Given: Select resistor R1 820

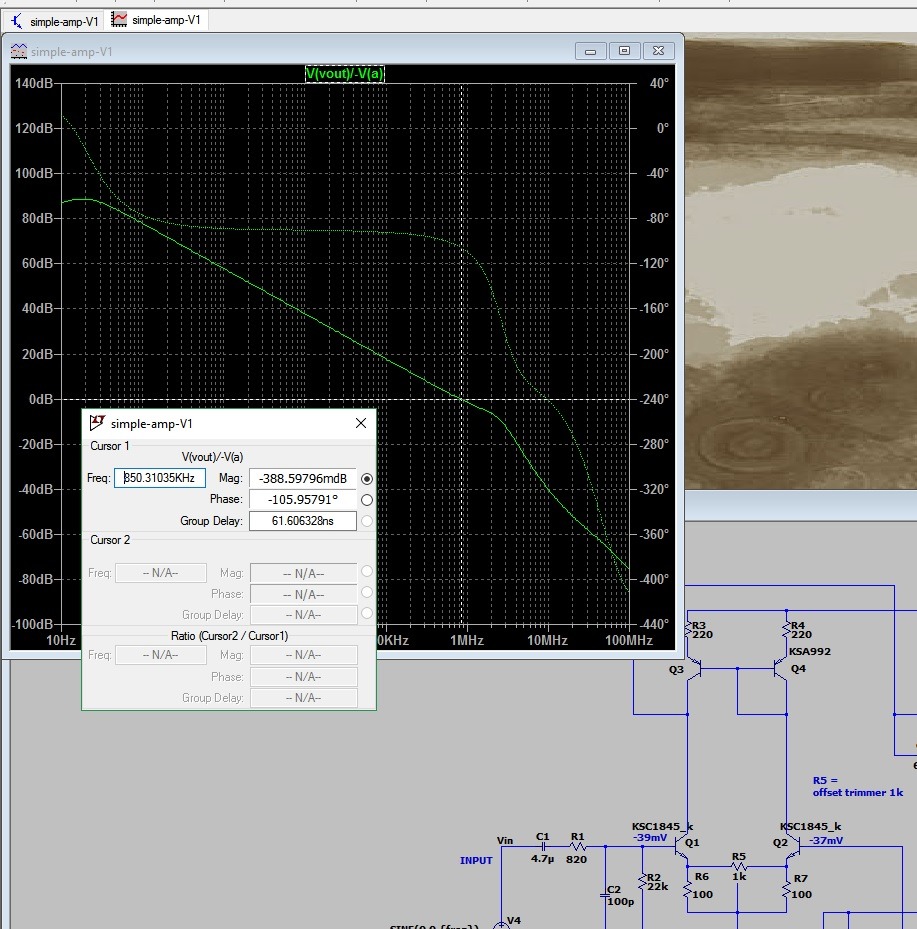Looking at the screenshot, I should [x=578, y=847].
